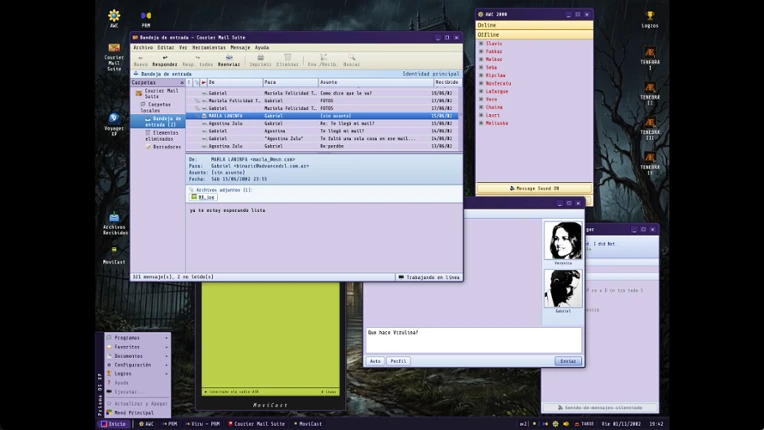This screenshot has width=764, height=430.
Task: Open the Herramientas menu
Action: (x=209, y=47)
